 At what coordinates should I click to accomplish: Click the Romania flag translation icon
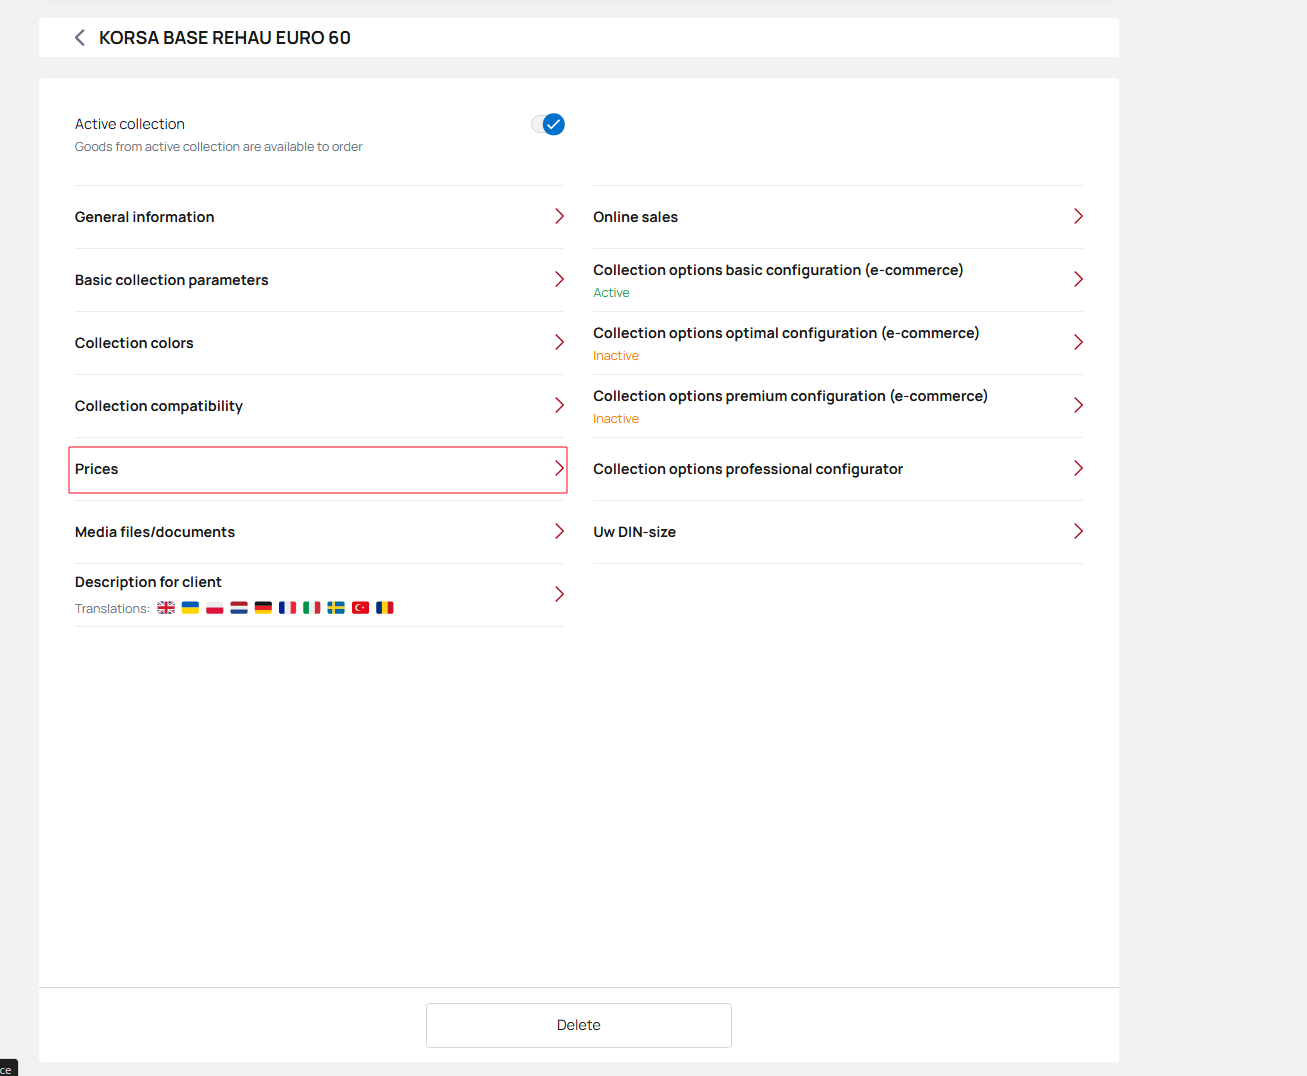coord(385,608)
